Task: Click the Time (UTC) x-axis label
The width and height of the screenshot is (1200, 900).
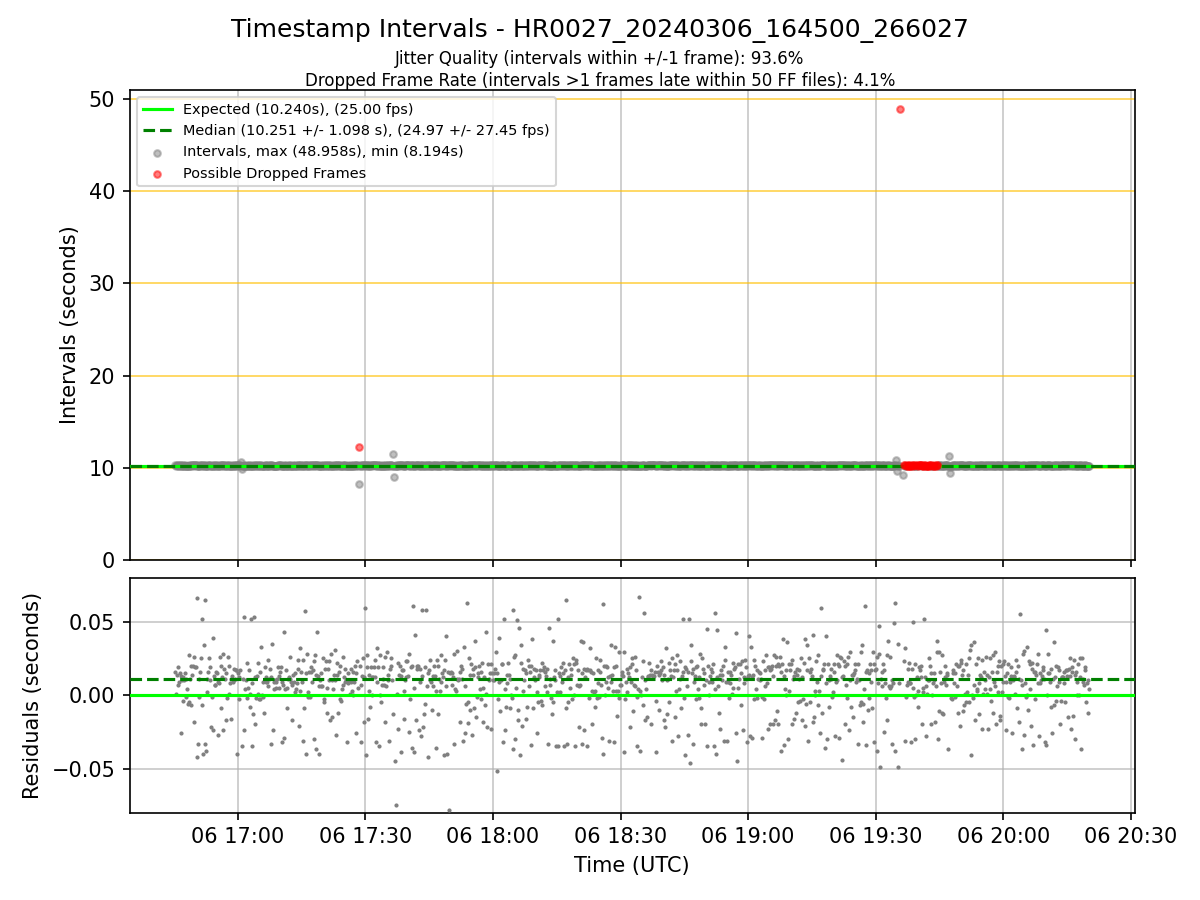Action: click(x=631, y=865)
